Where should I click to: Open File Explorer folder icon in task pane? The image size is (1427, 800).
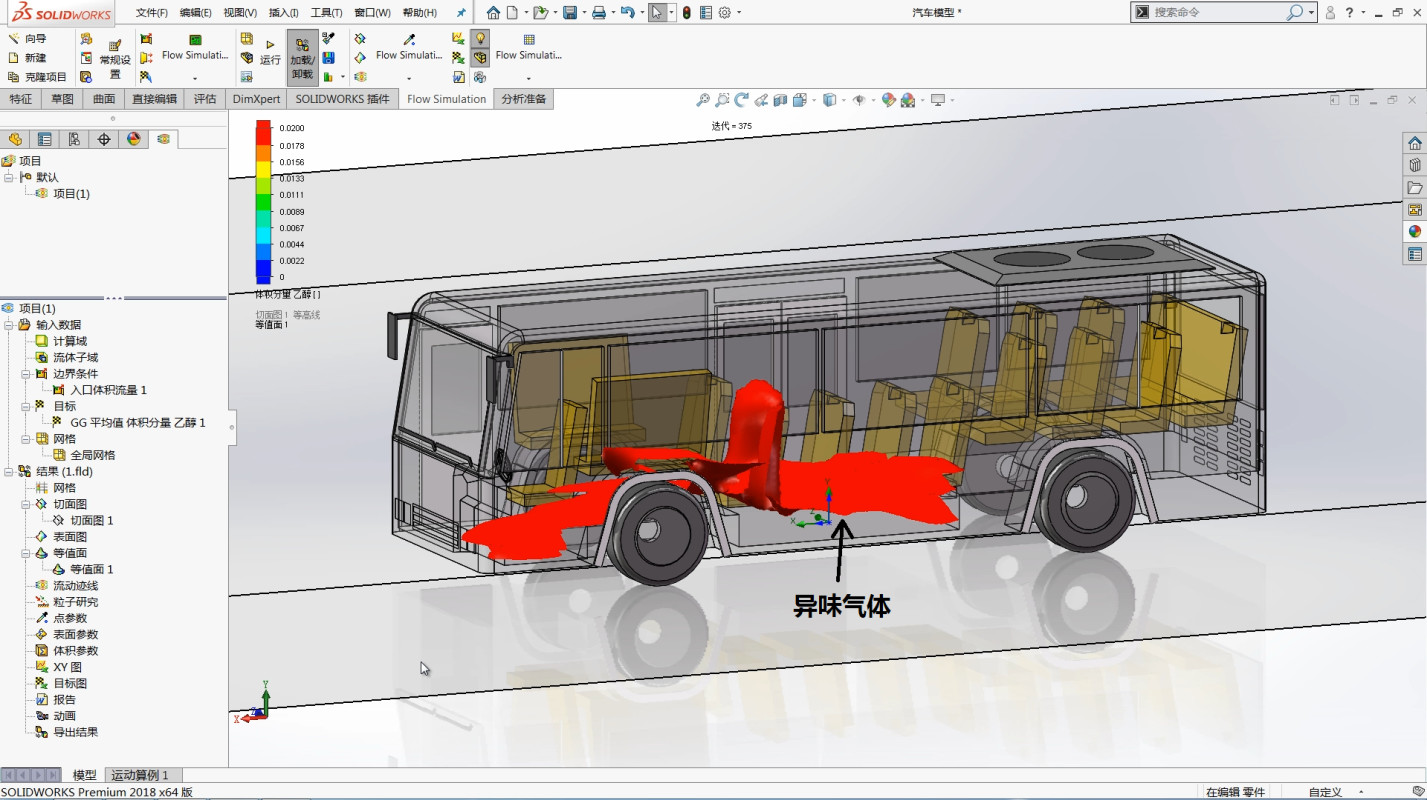(x=1414, y=187)
